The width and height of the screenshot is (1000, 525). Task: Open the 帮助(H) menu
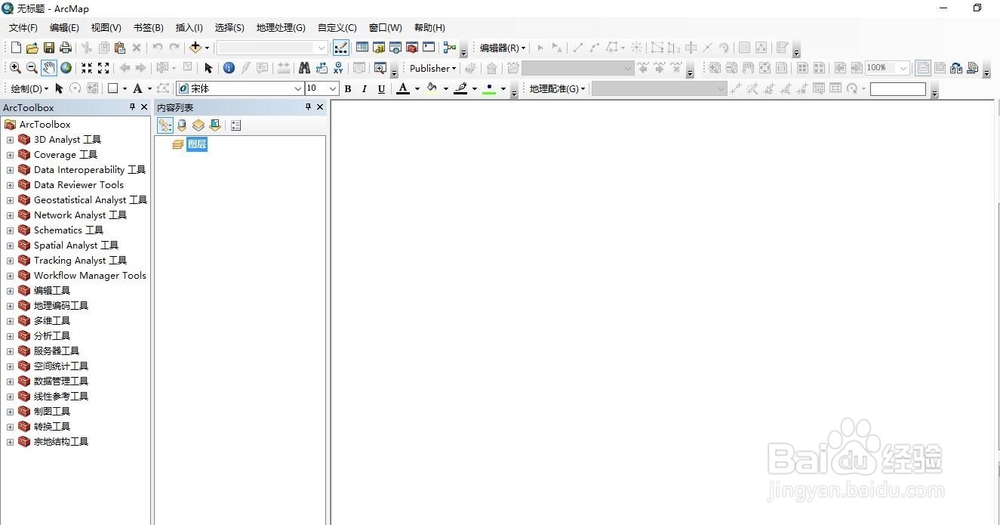429,27
